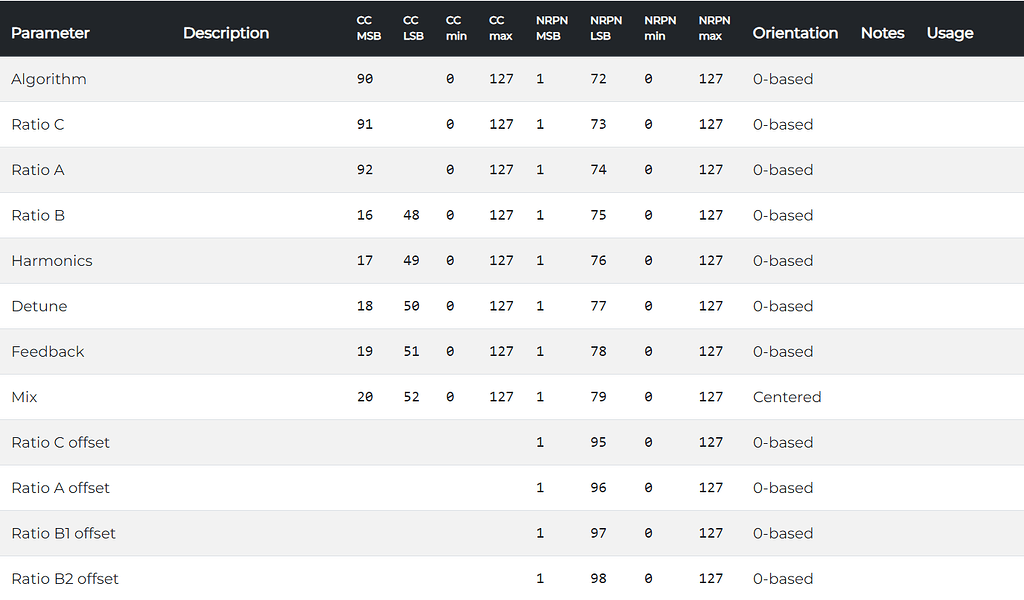Select NRPN LSB value 76 for Harmonics

click(x=598, y=261)
